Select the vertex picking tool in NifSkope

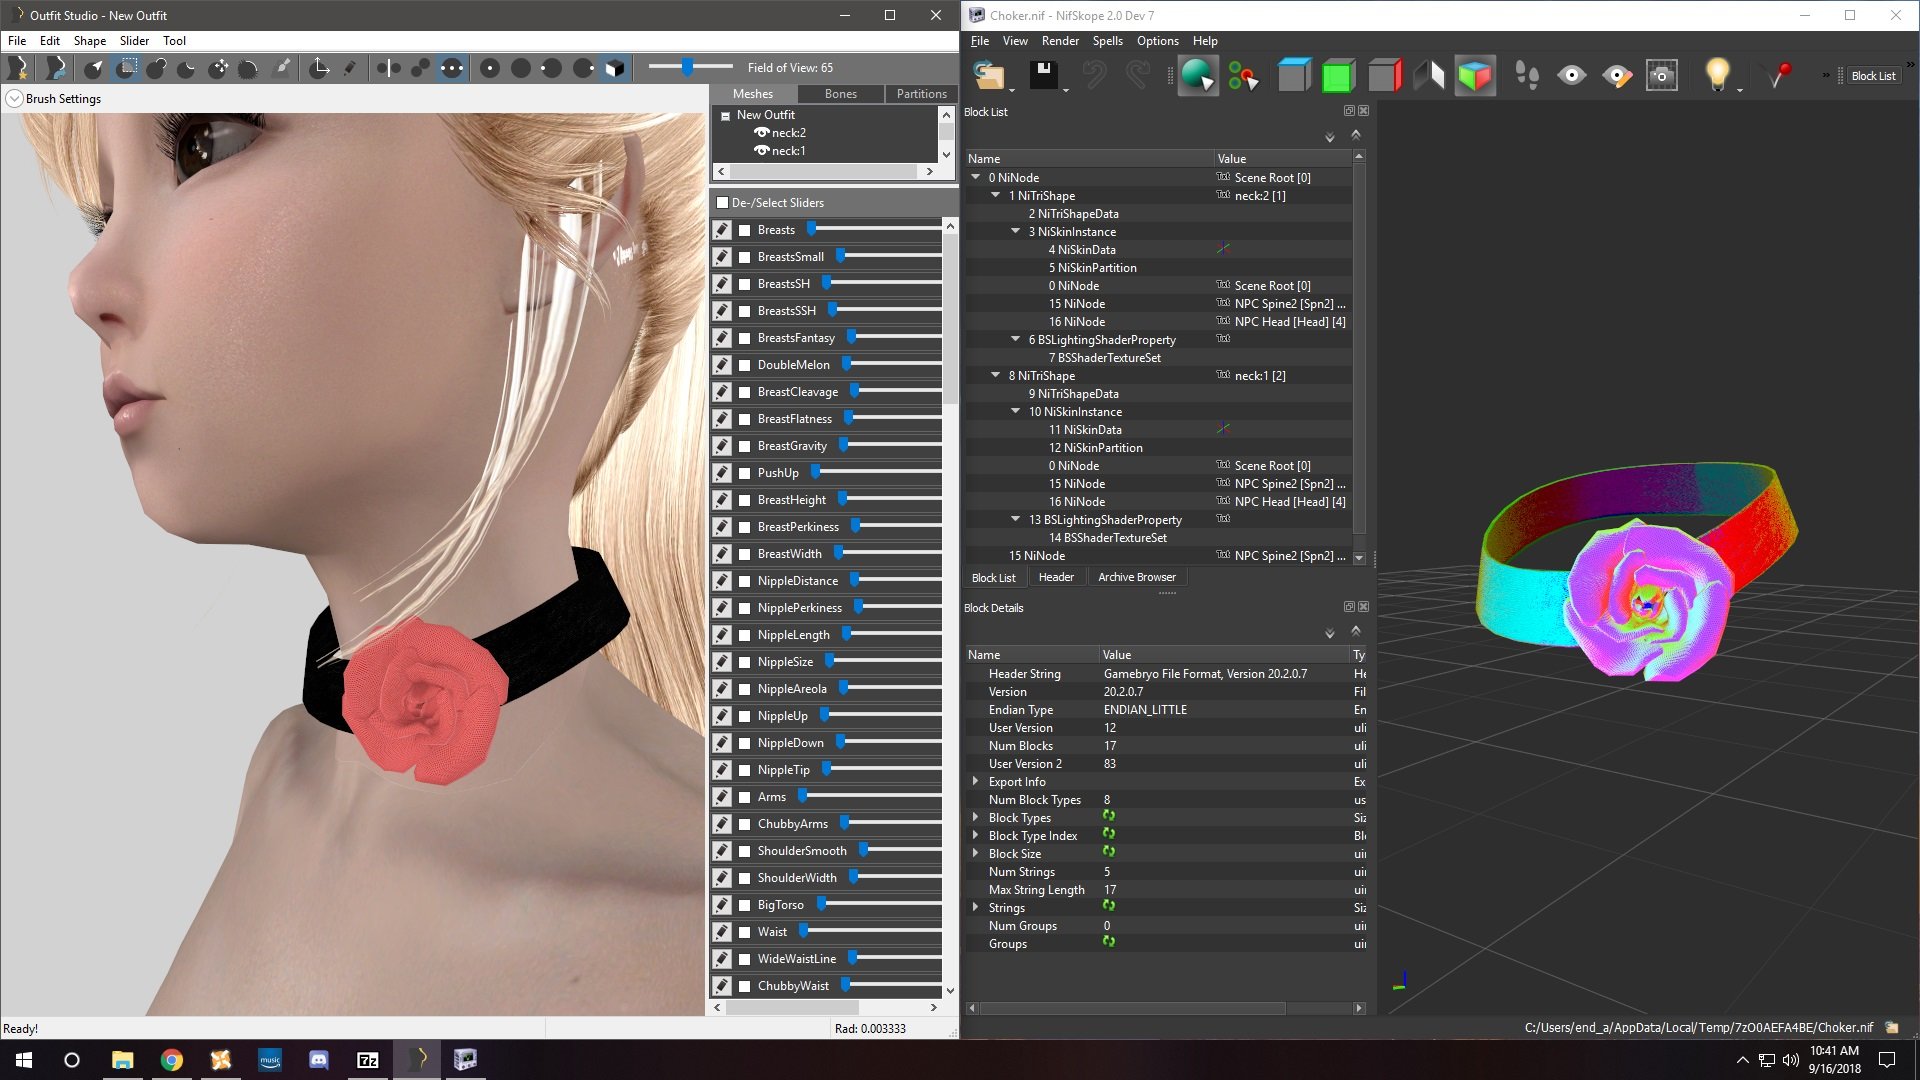click(x=1243, y=76)
